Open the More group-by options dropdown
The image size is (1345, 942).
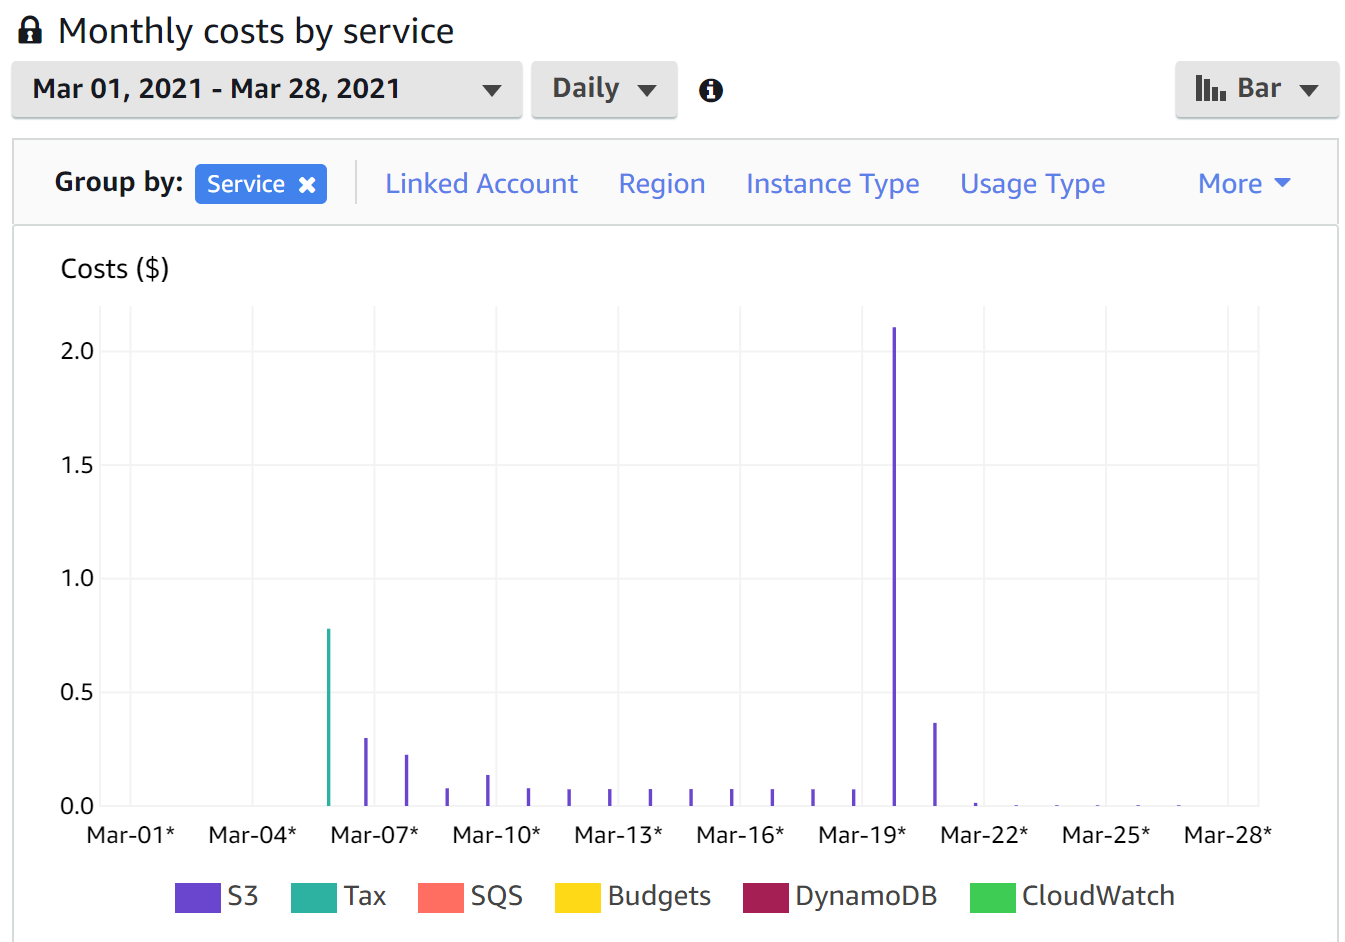click(x=1244, y=184)
